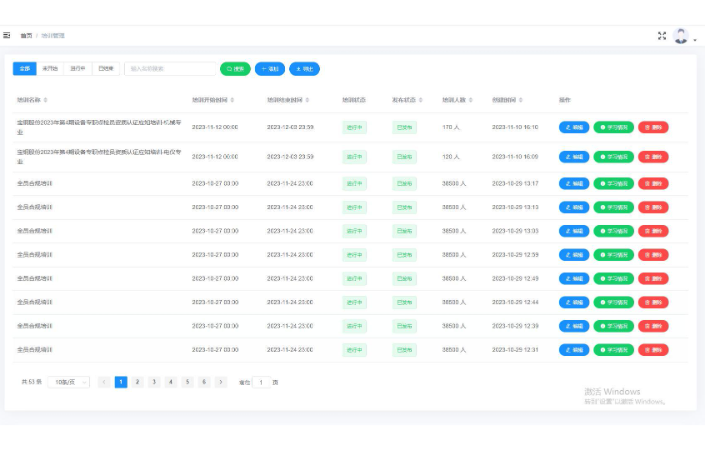Viewport: 705px width, 450px height.
Task: Open the user avatar menu
Action: [x=682, y=35]
